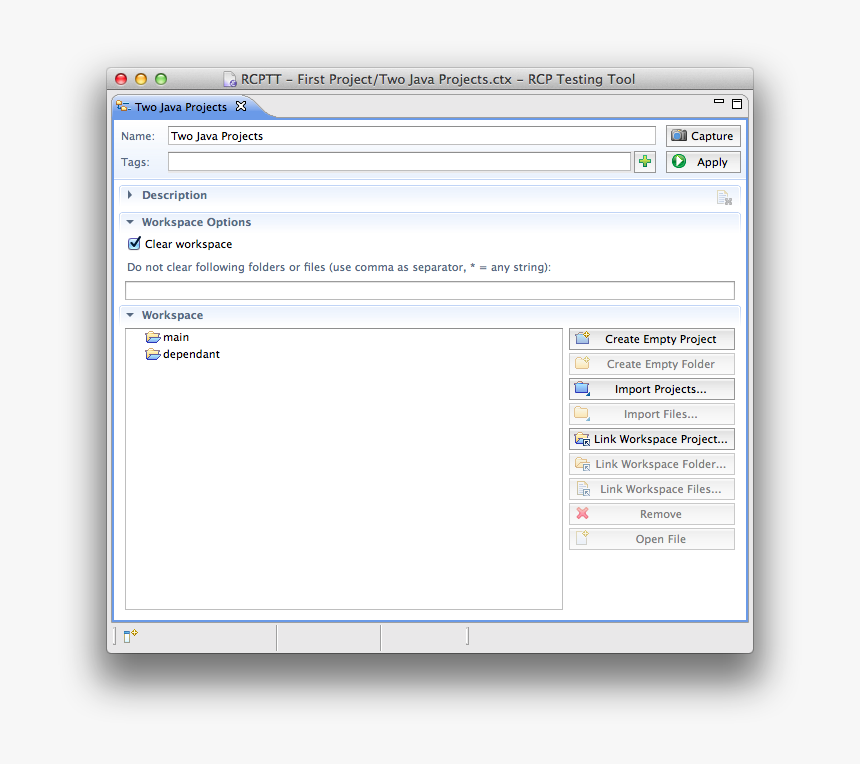Expand the Description section
860x764 pixels.
pos(130,195)
